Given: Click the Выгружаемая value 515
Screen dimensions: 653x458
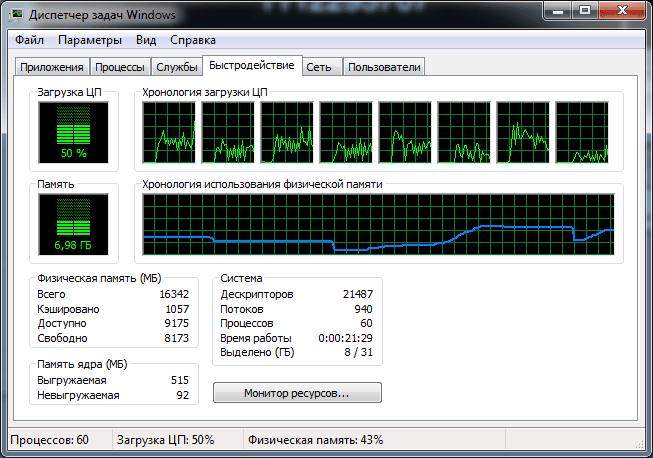Looking at the screenshot, I should [180, 380].
